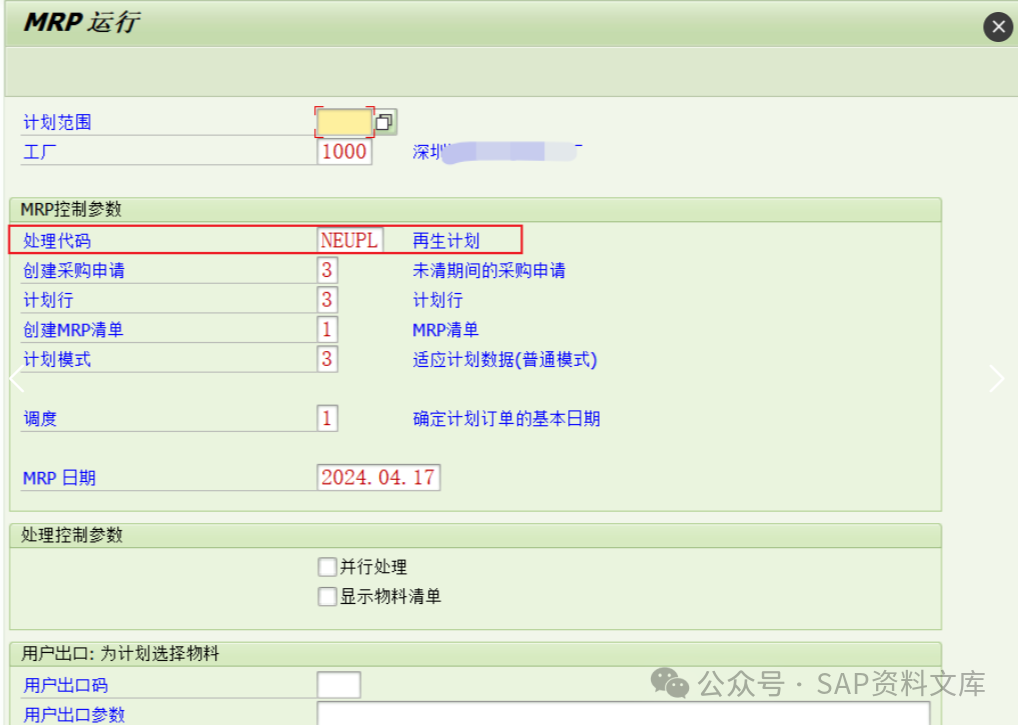This screenshot has width=1018, height=725.
Task: Click the left navigation arrow chevron
Action: click(x=14, y=378)
